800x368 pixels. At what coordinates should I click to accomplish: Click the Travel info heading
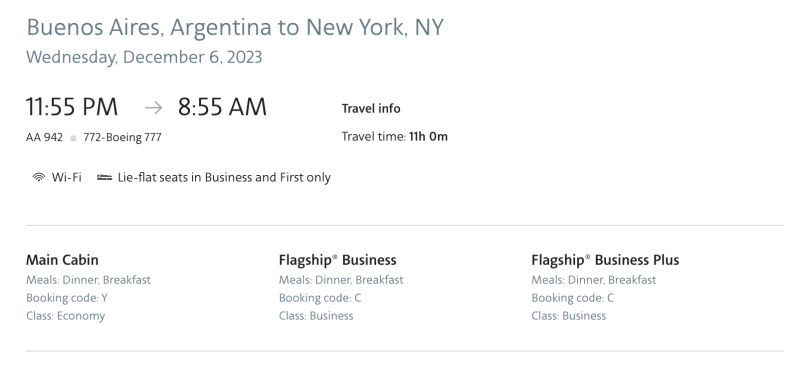coord(371,109)
